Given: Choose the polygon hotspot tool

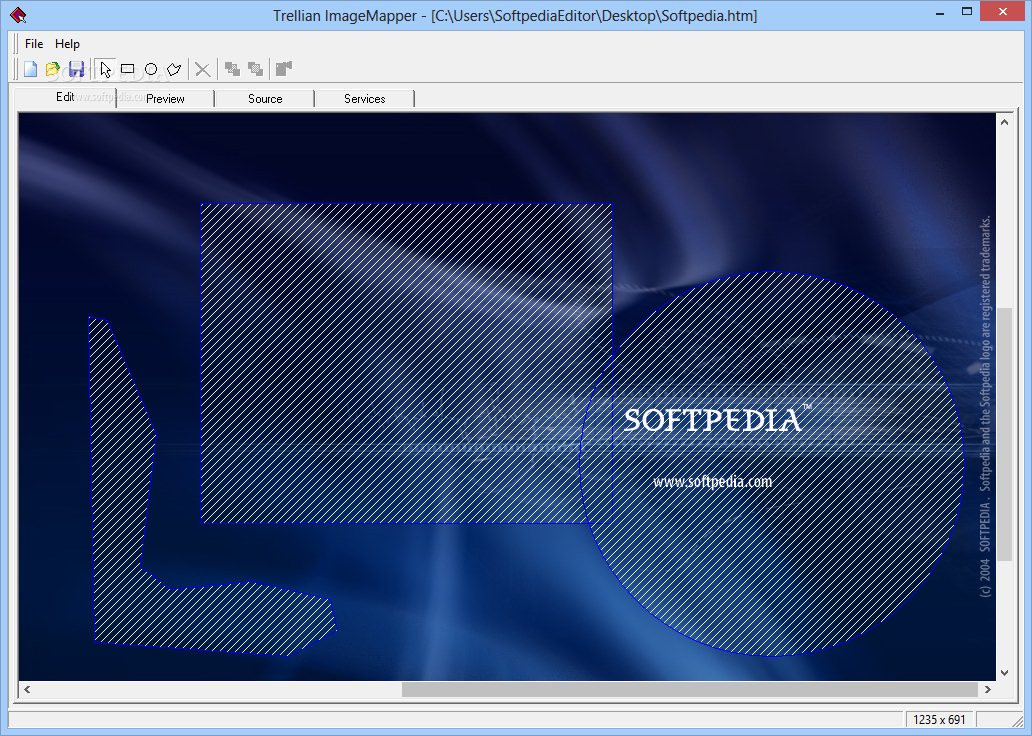Looking at the screenshot, I should click(x=174, y=69).
